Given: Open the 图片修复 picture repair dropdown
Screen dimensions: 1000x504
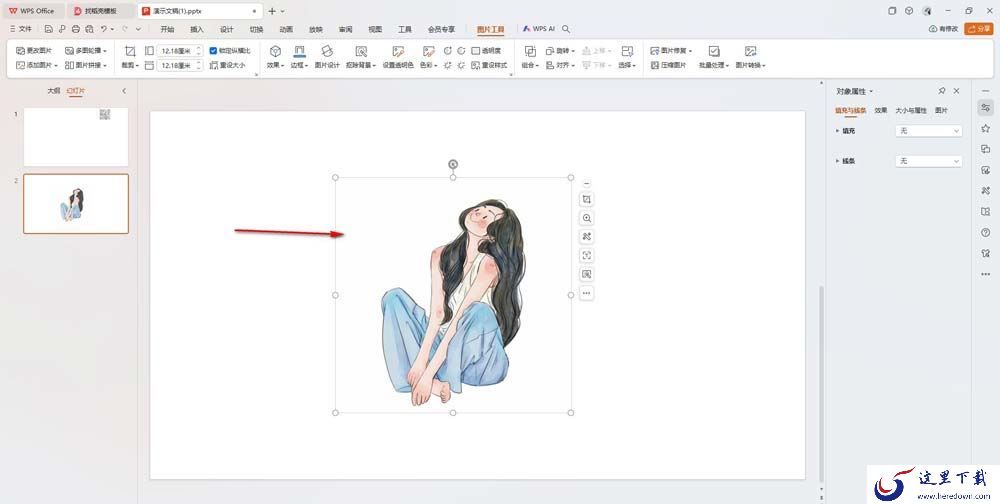Looking at the screenshot, I should tap(671, 50).
